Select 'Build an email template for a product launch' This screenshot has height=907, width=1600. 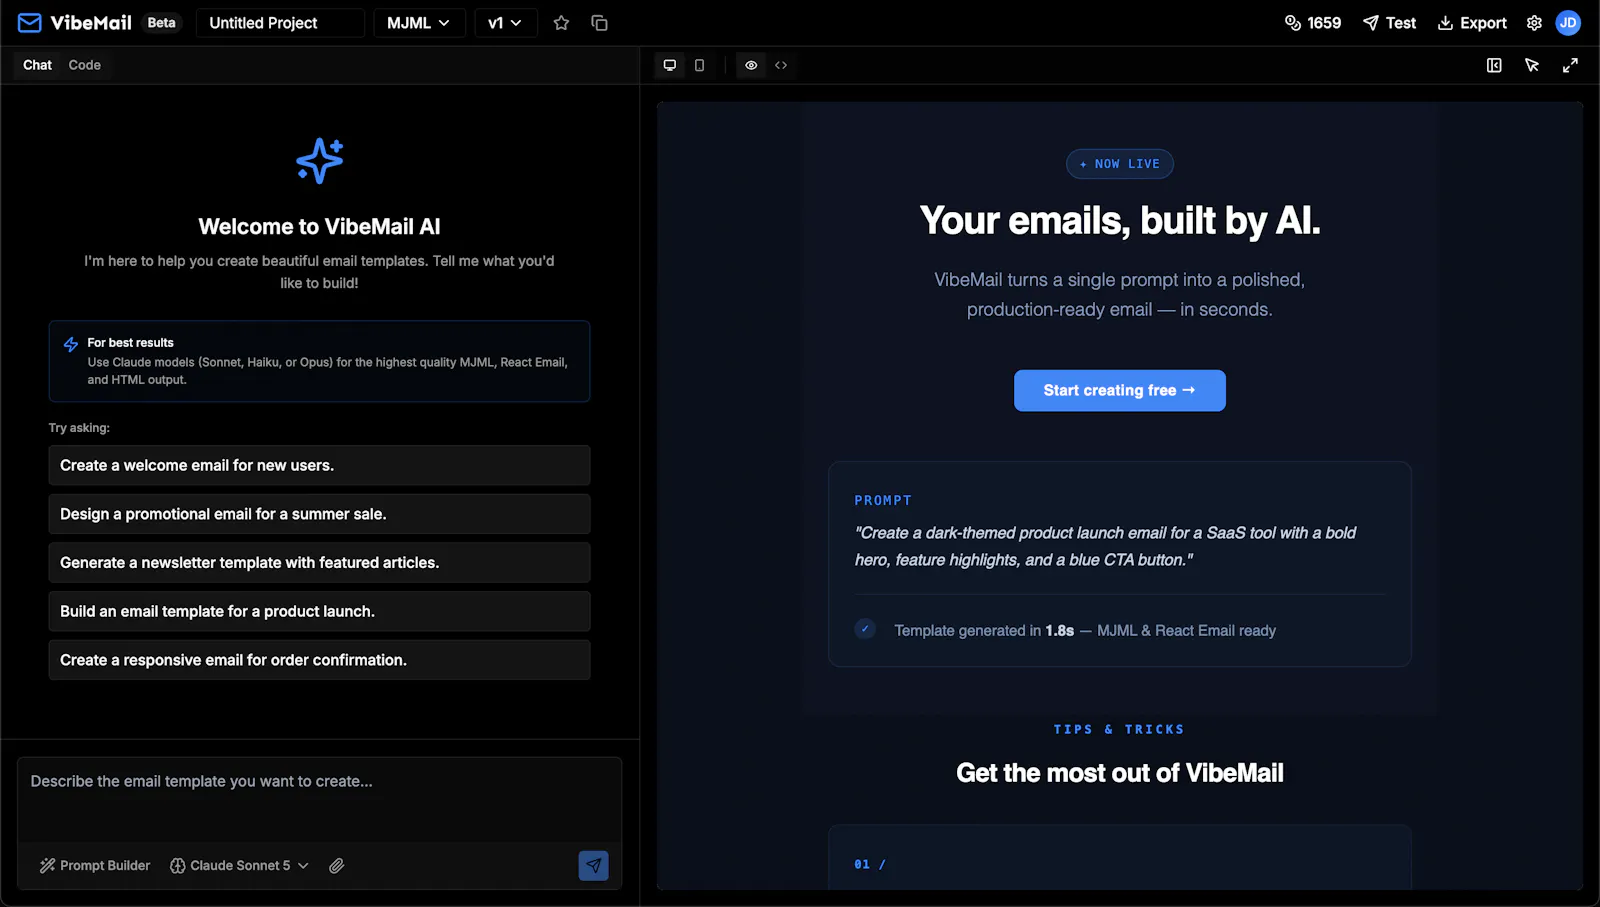pyautogui.click(x=319, y=611)
